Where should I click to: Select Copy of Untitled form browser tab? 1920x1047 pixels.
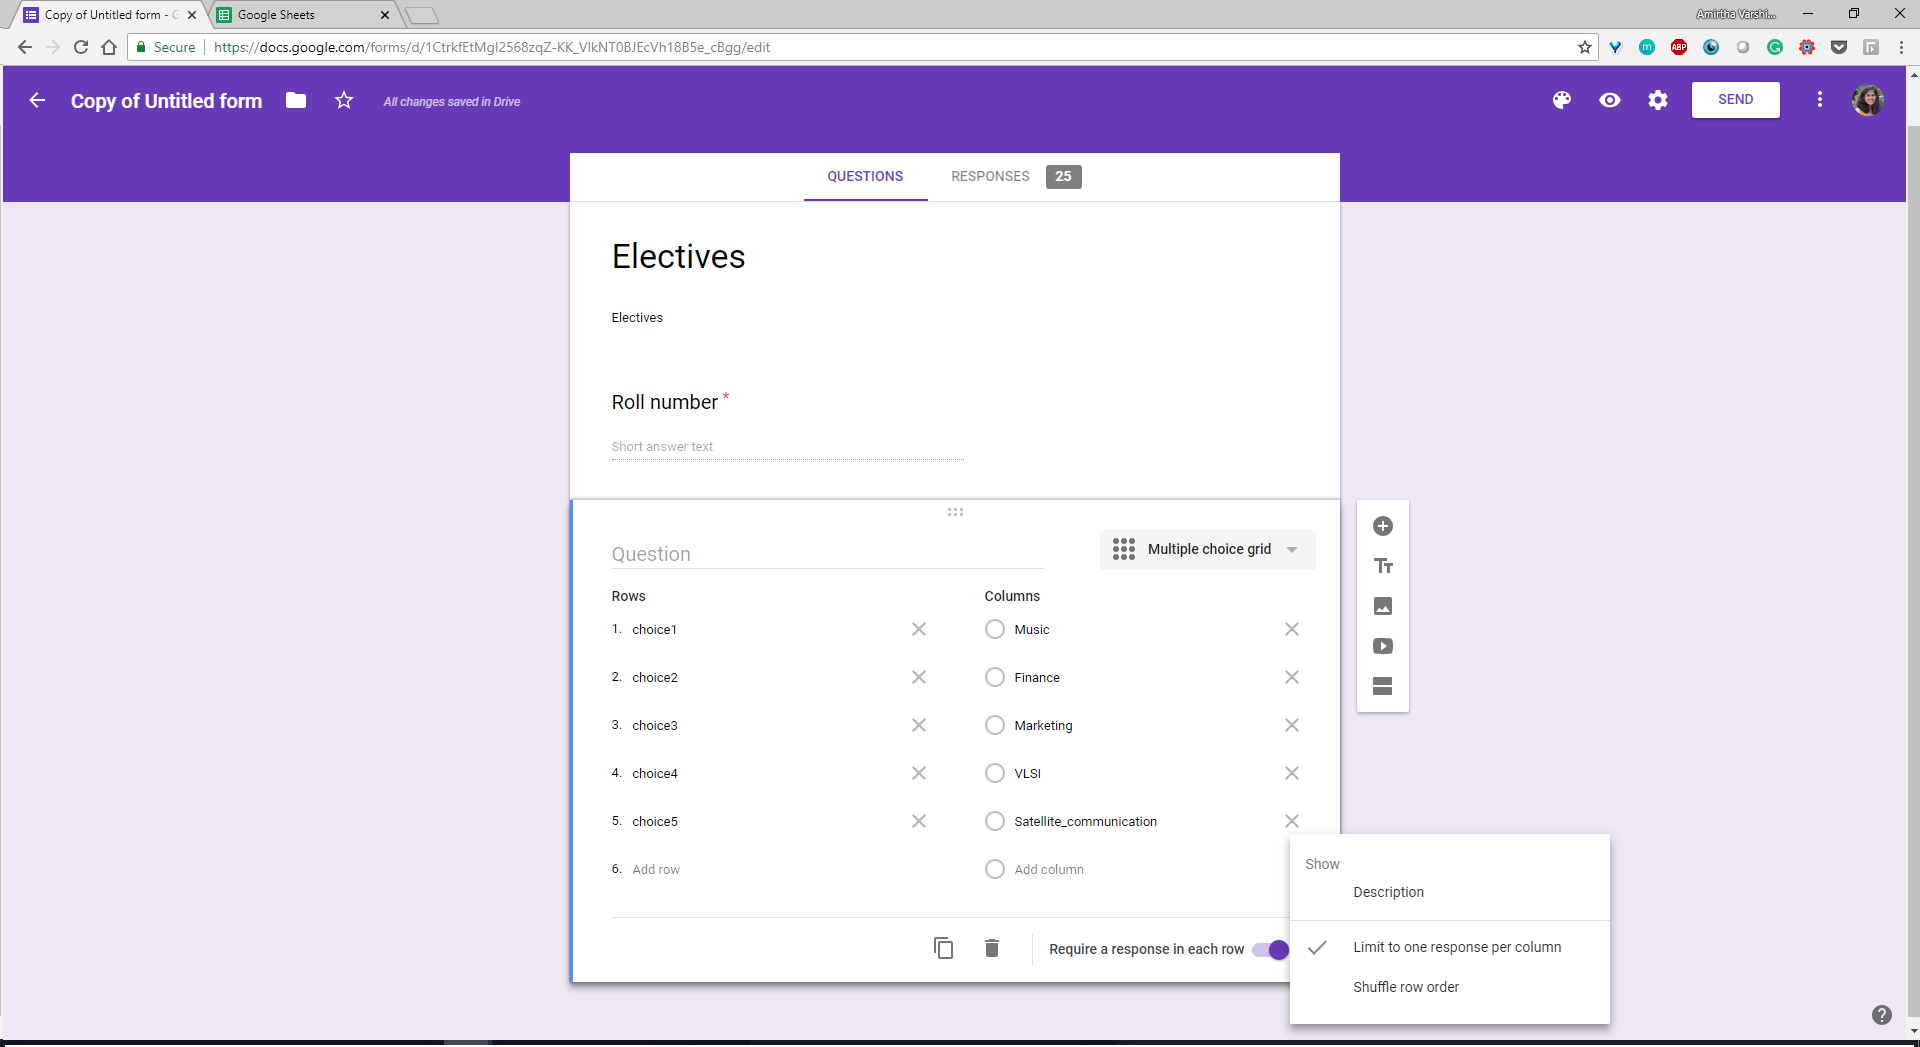[107, 15]
